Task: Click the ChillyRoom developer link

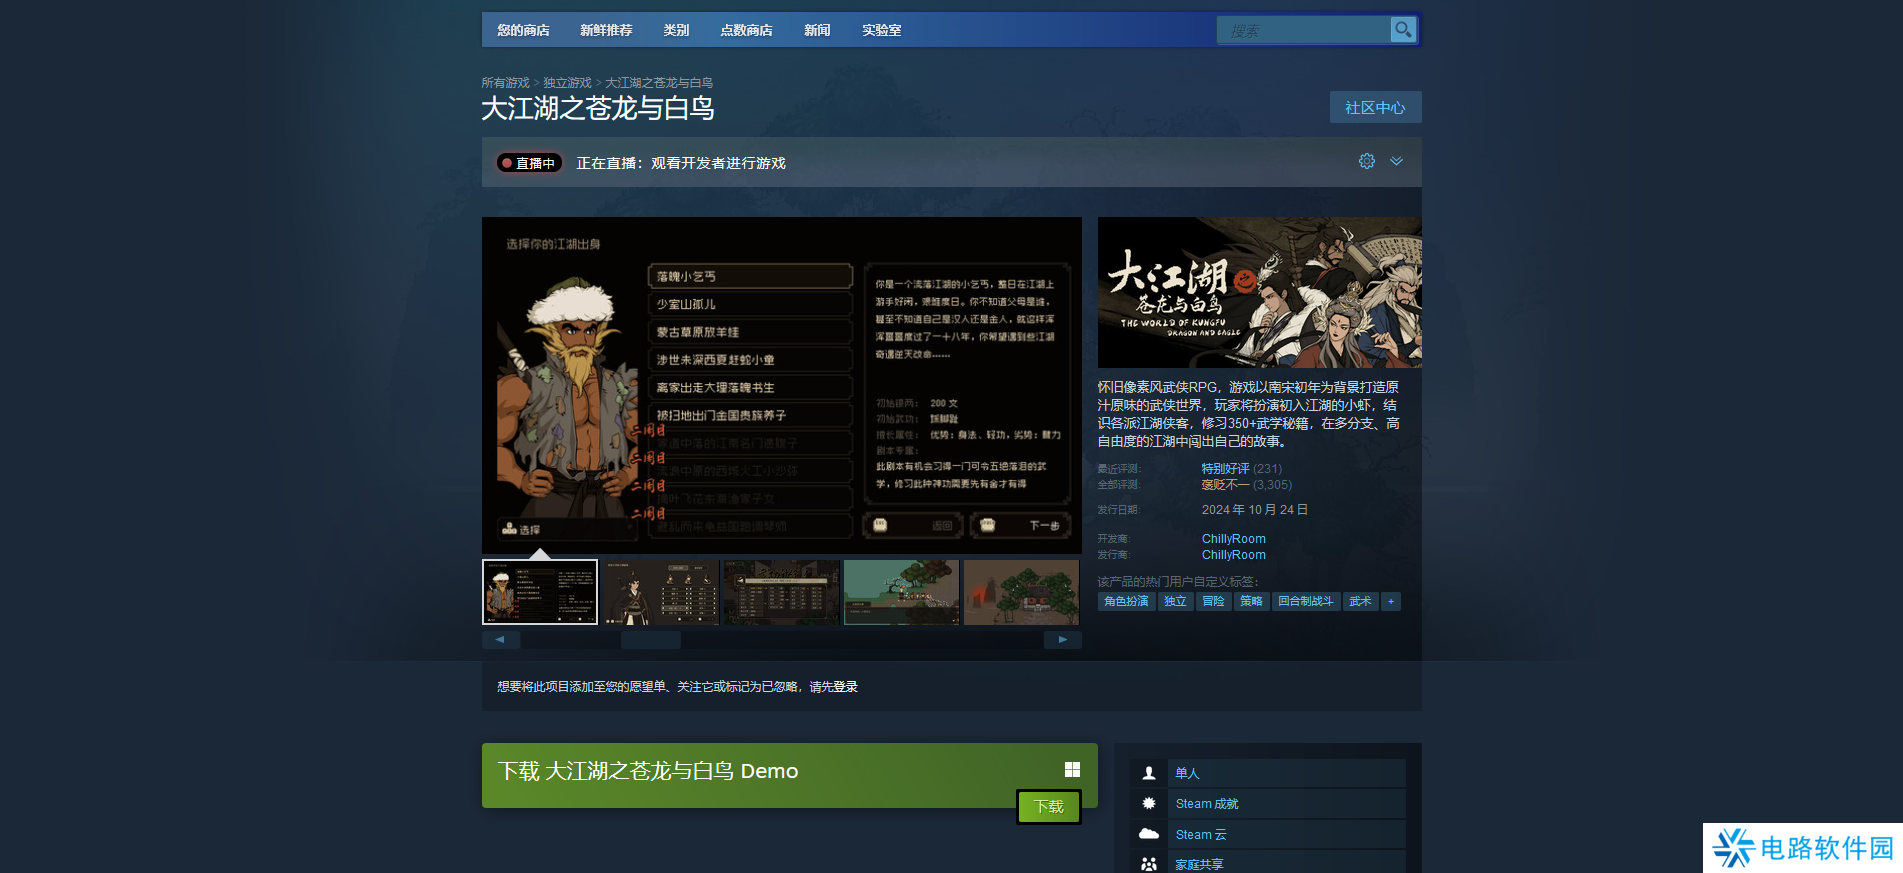Action: pos(1233,539)
